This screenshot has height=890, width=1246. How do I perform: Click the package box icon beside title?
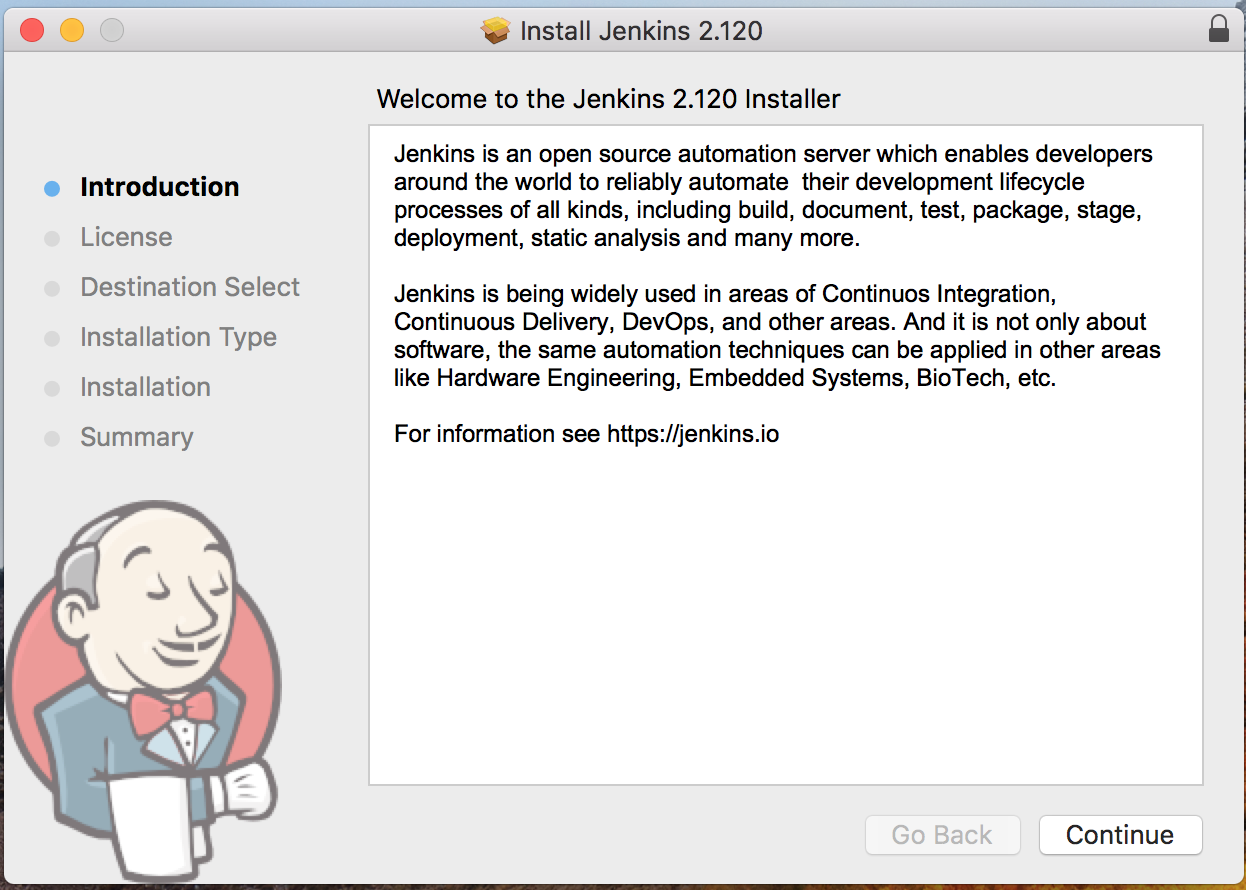496,31
